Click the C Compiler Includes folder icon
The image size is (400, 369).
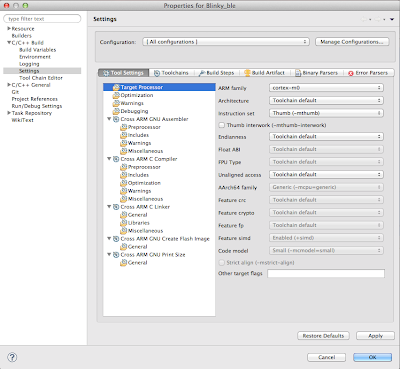[124, 175]
